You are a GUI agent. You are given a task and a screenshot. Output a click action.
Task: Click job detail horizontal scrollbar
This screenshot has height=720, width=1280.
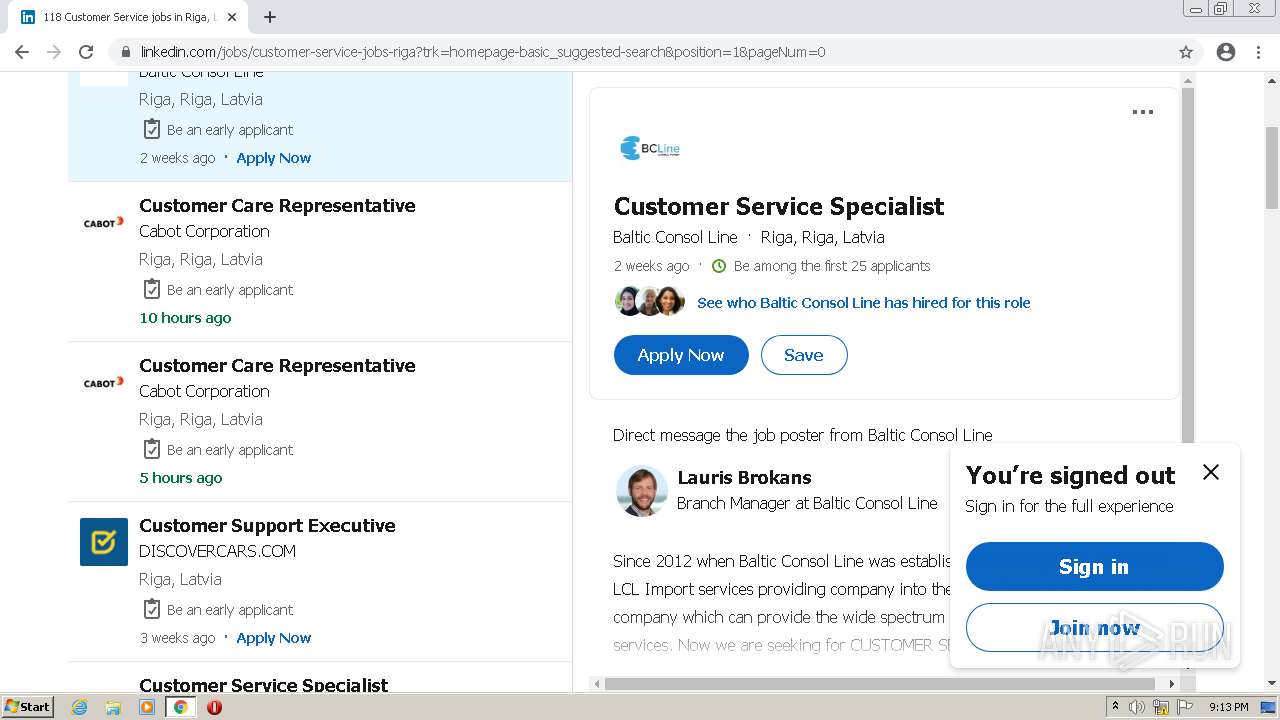tap(880, 684)
